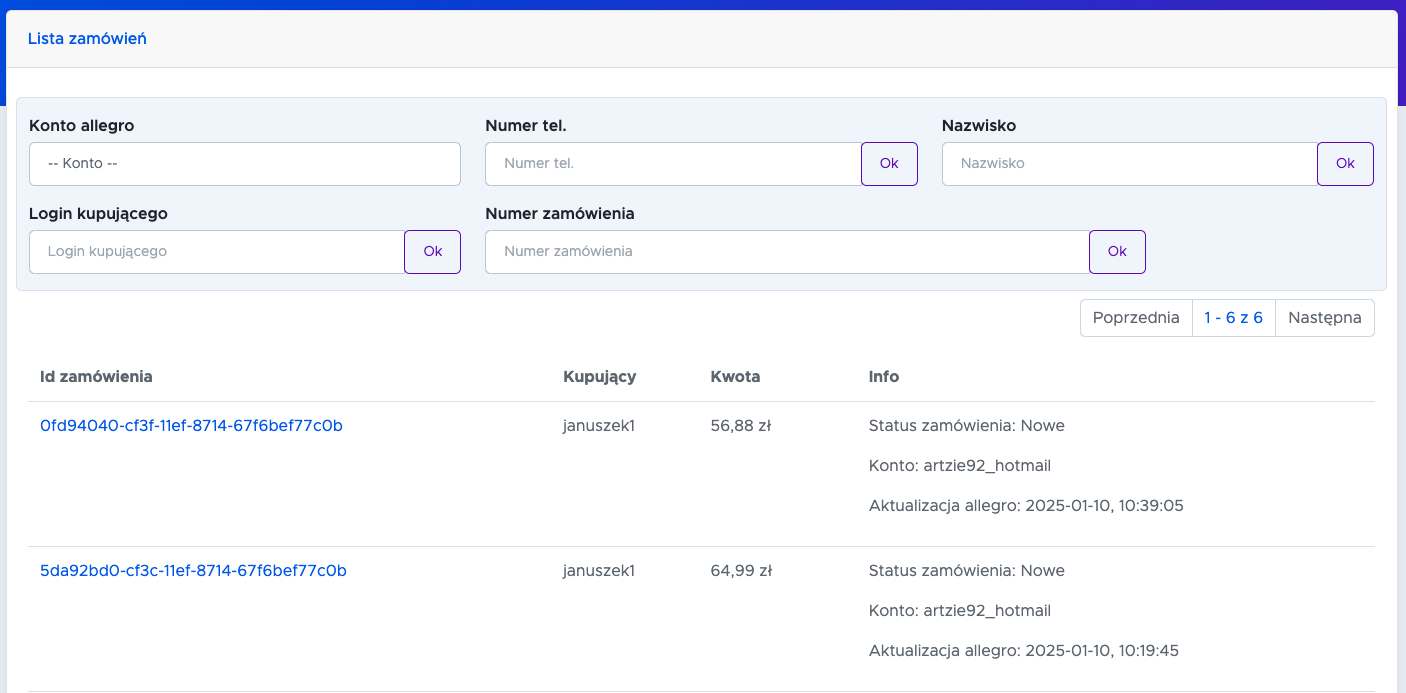The width and height of the screenshot is (1406, 693).
Task: Focus the Nazwisko text field
Action: click(1129, 164)
